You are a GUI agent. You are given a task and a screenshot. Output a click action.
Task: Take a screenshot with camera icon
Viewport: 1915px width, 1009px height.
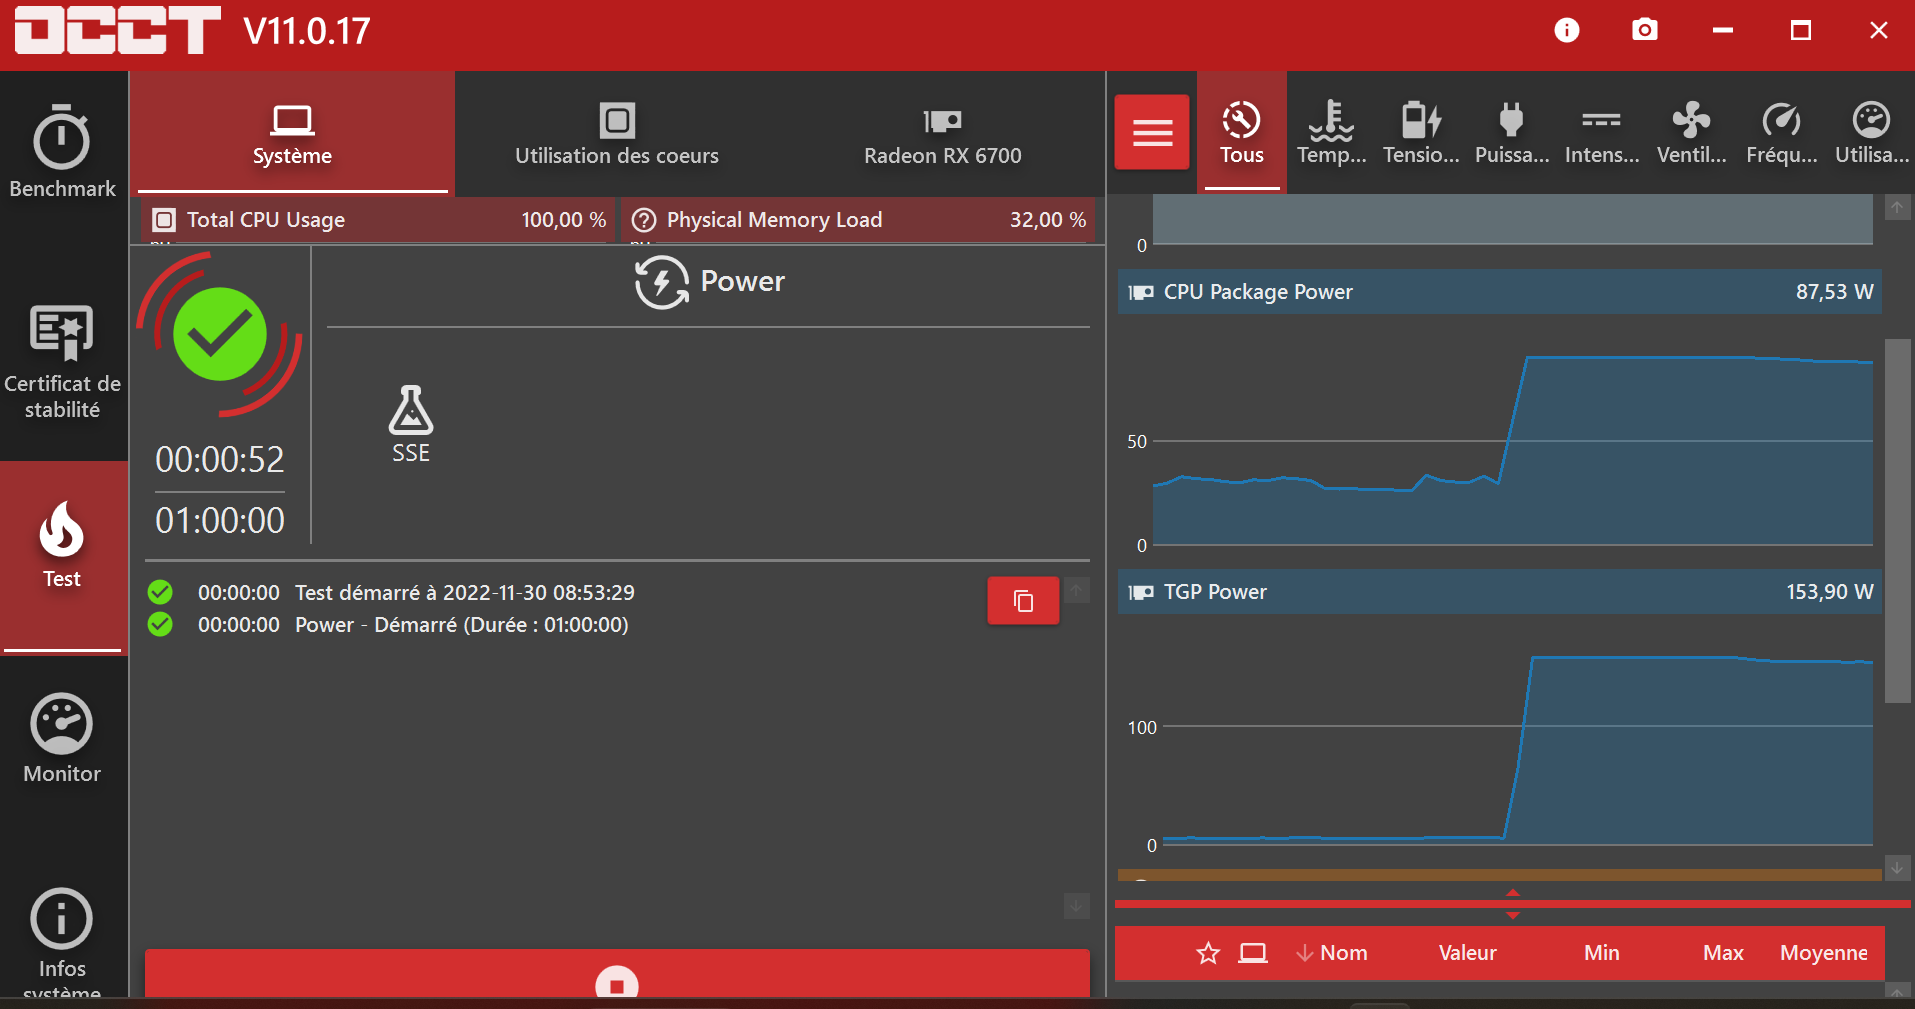pos(1645,30)
